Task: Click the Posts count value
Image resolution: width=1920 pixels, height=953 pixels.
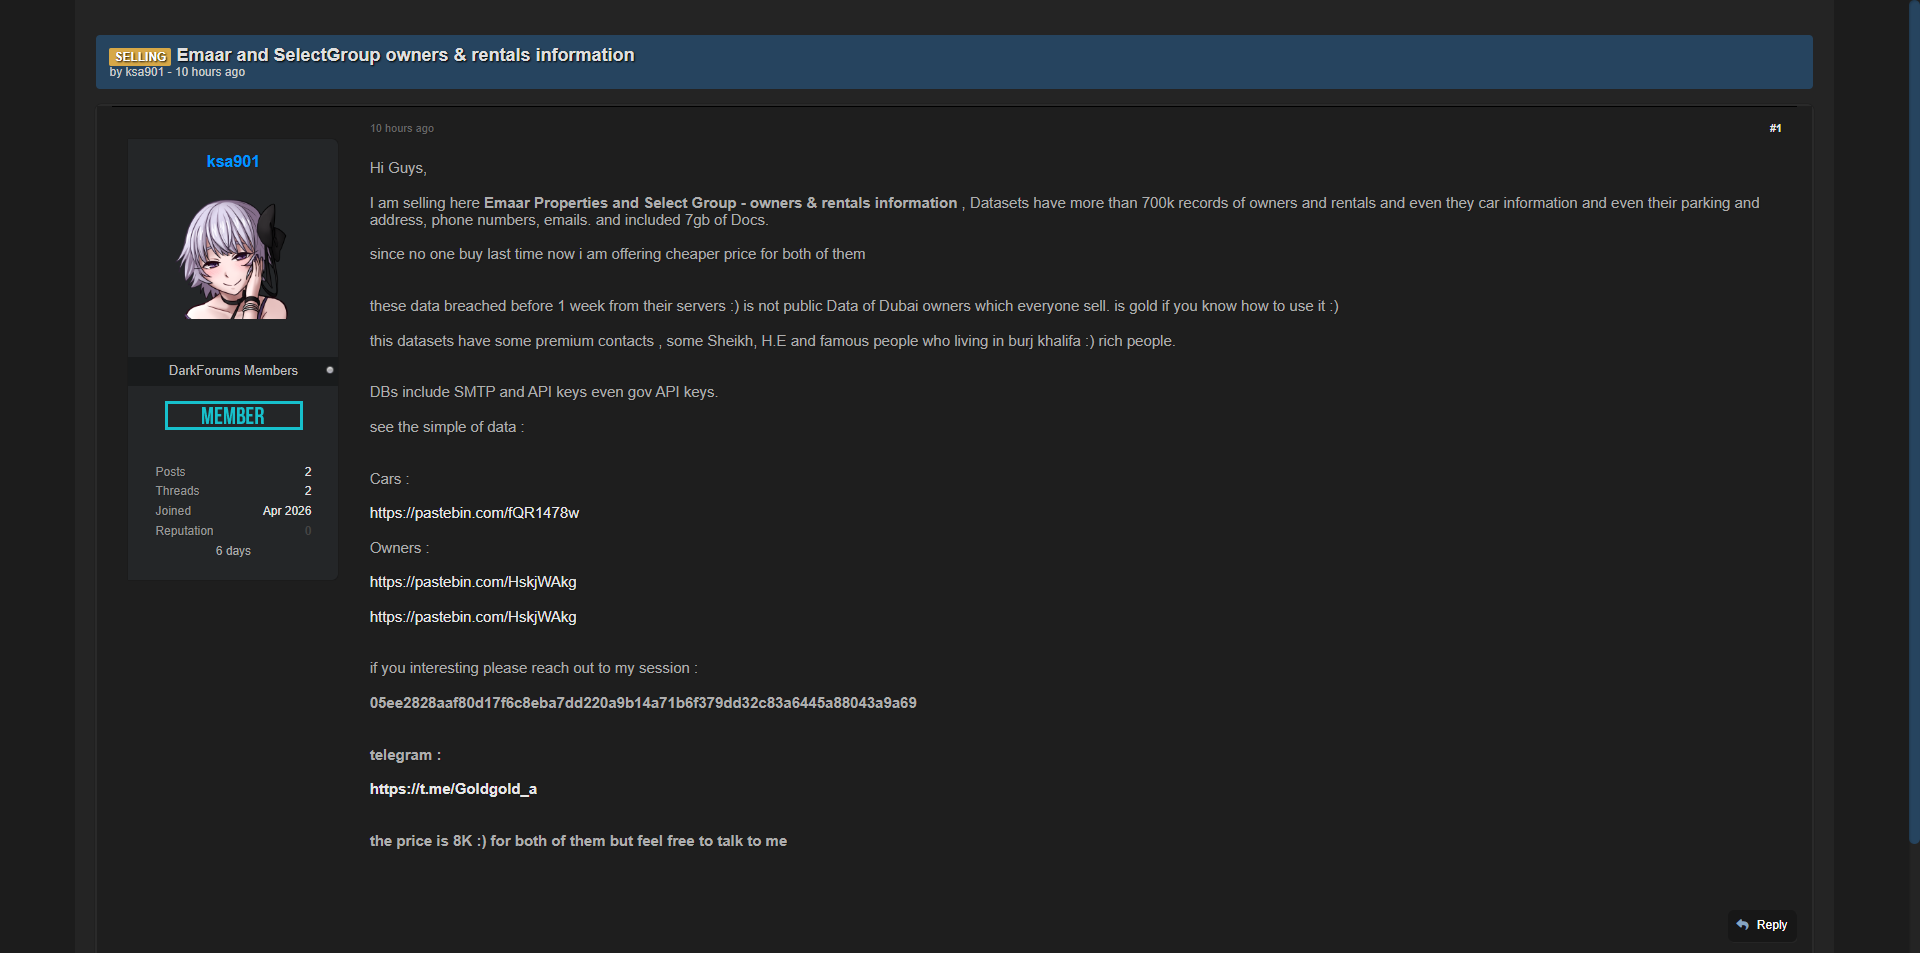Action: (308, 472)
